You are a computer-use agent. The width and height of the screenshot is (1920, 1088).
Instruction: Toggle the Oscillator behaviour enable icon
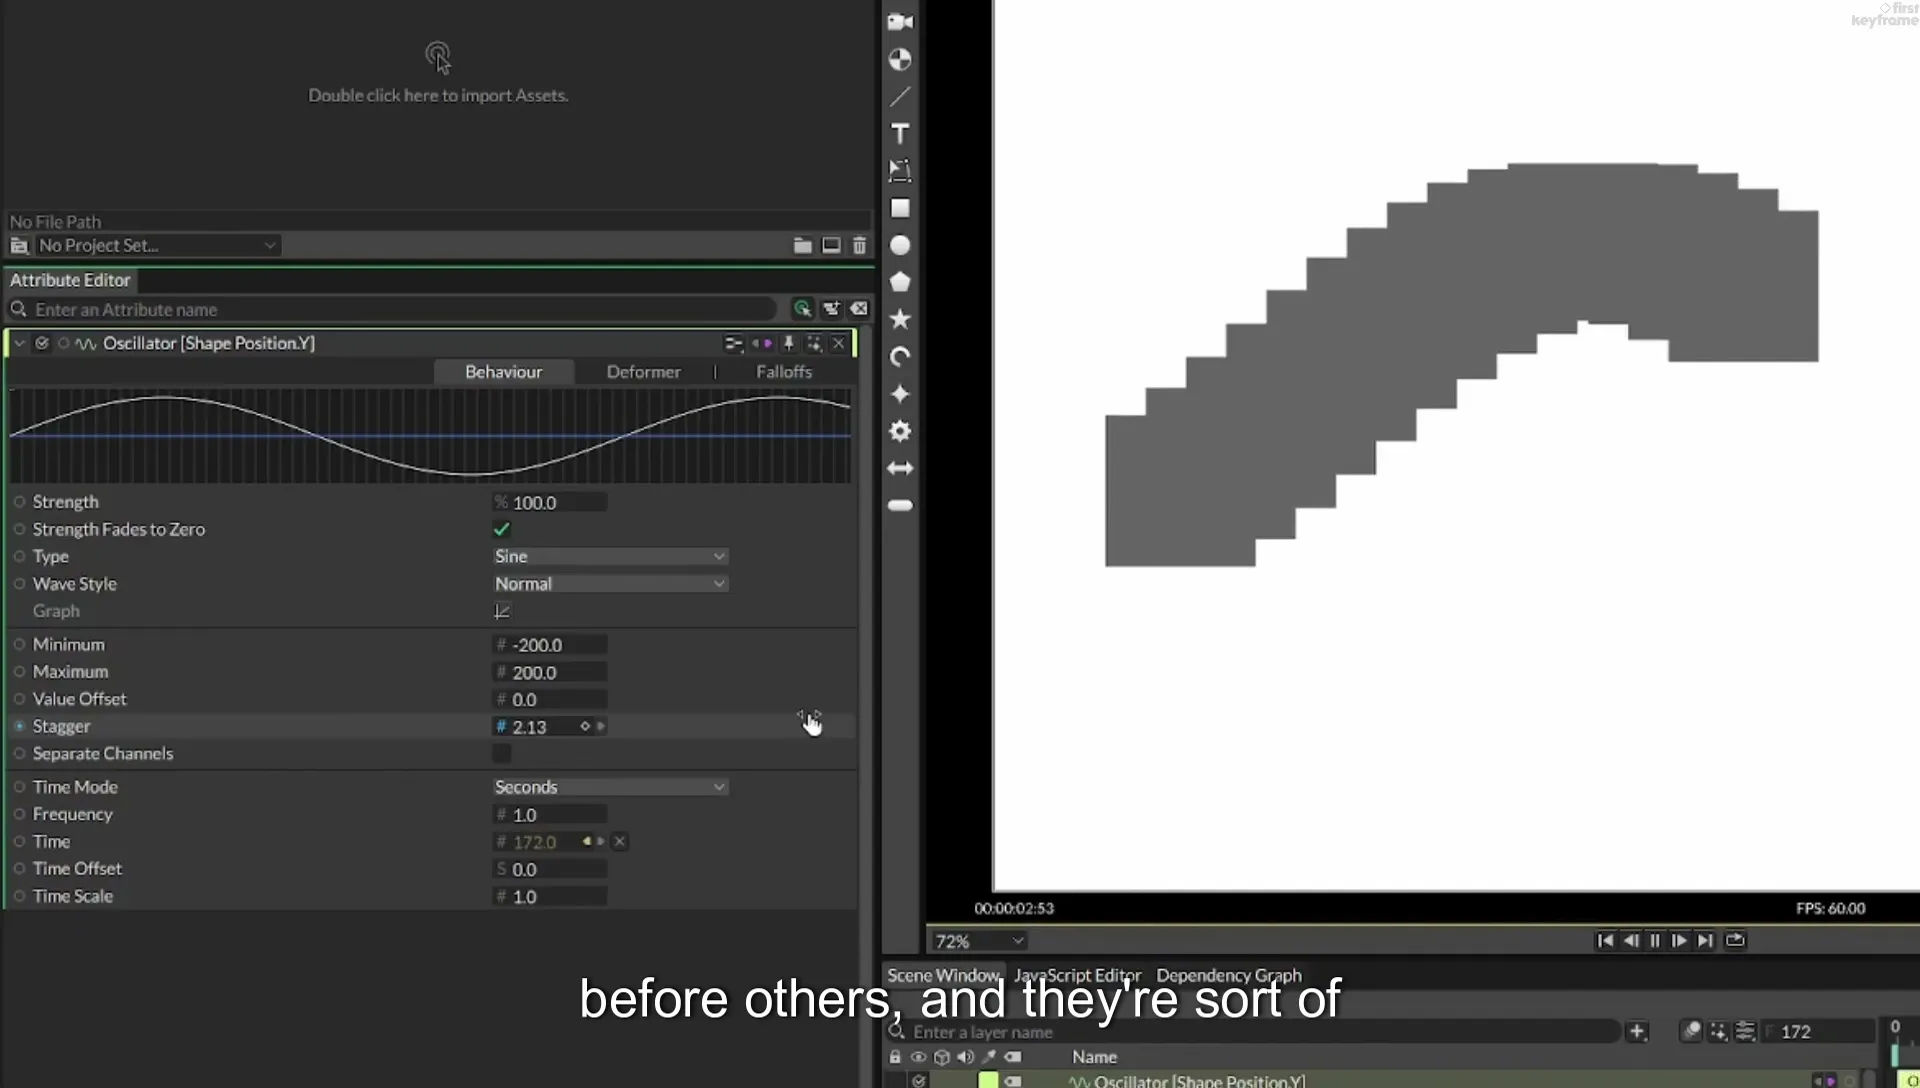[x=42, y=343]
